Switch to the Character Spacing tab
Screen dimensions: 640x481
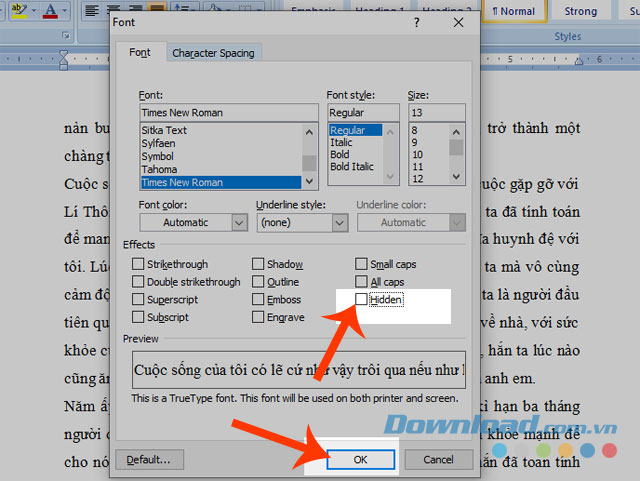click(213, 53)
